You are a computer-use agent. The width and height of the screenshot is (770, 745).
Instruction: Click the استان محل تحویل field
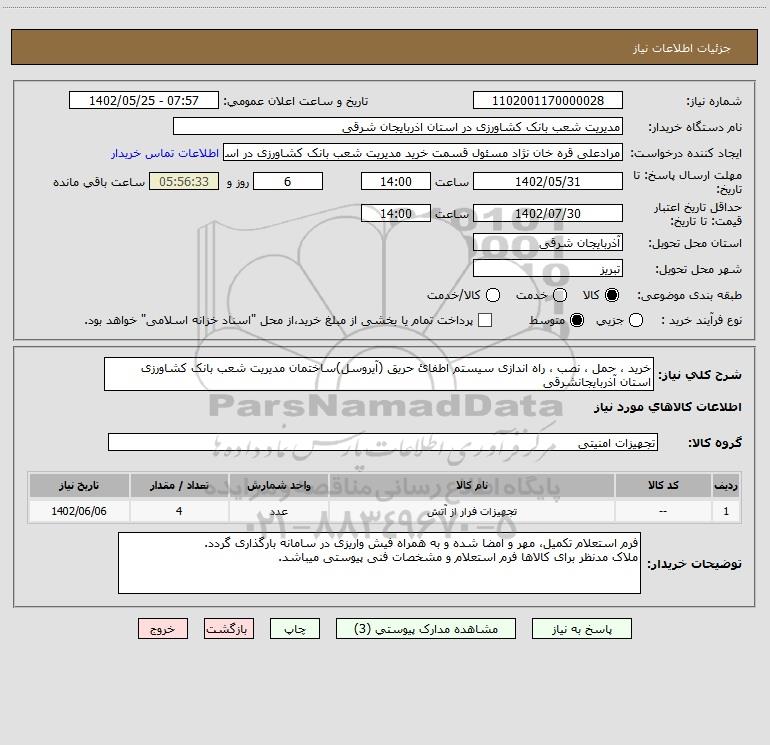(x=548, y=243)
